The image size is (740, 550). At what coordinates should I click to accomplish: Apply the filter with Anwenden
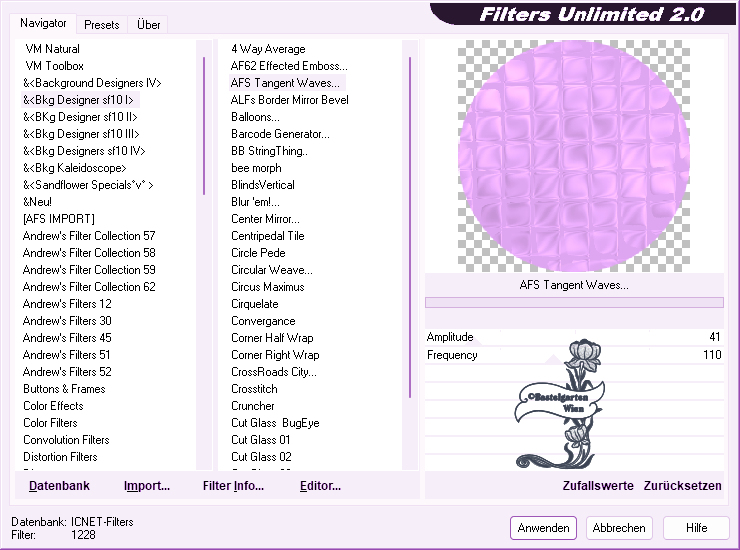543,527
